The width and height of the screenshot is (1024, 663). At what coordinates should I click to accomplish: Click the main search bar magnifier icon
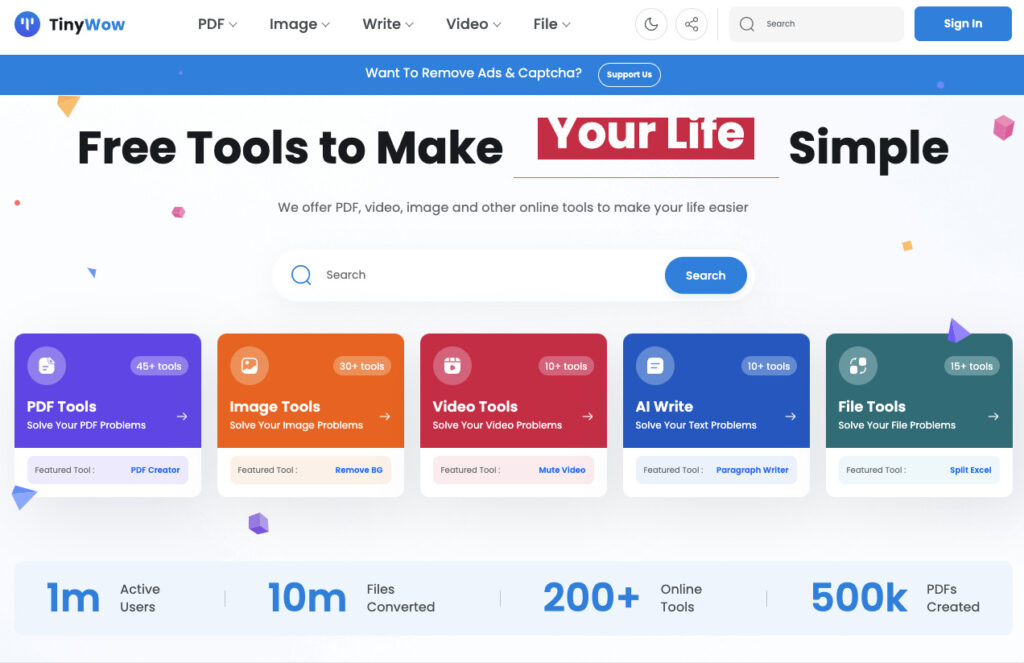(x=301, y=275)
